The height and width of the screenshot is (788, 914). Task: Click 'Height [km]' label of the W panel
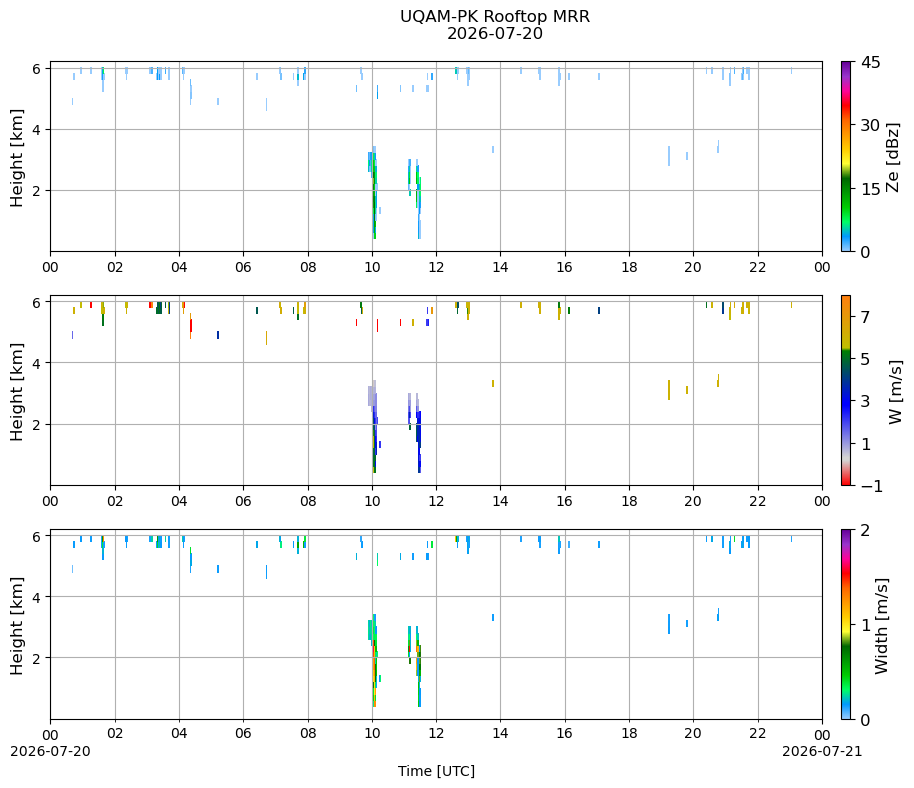(x=16, y=392)
